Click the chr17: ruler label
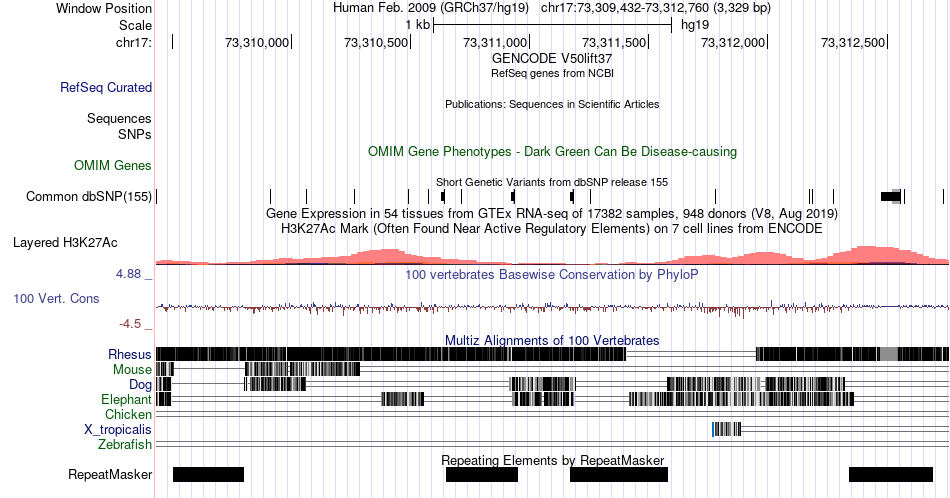 134,42
